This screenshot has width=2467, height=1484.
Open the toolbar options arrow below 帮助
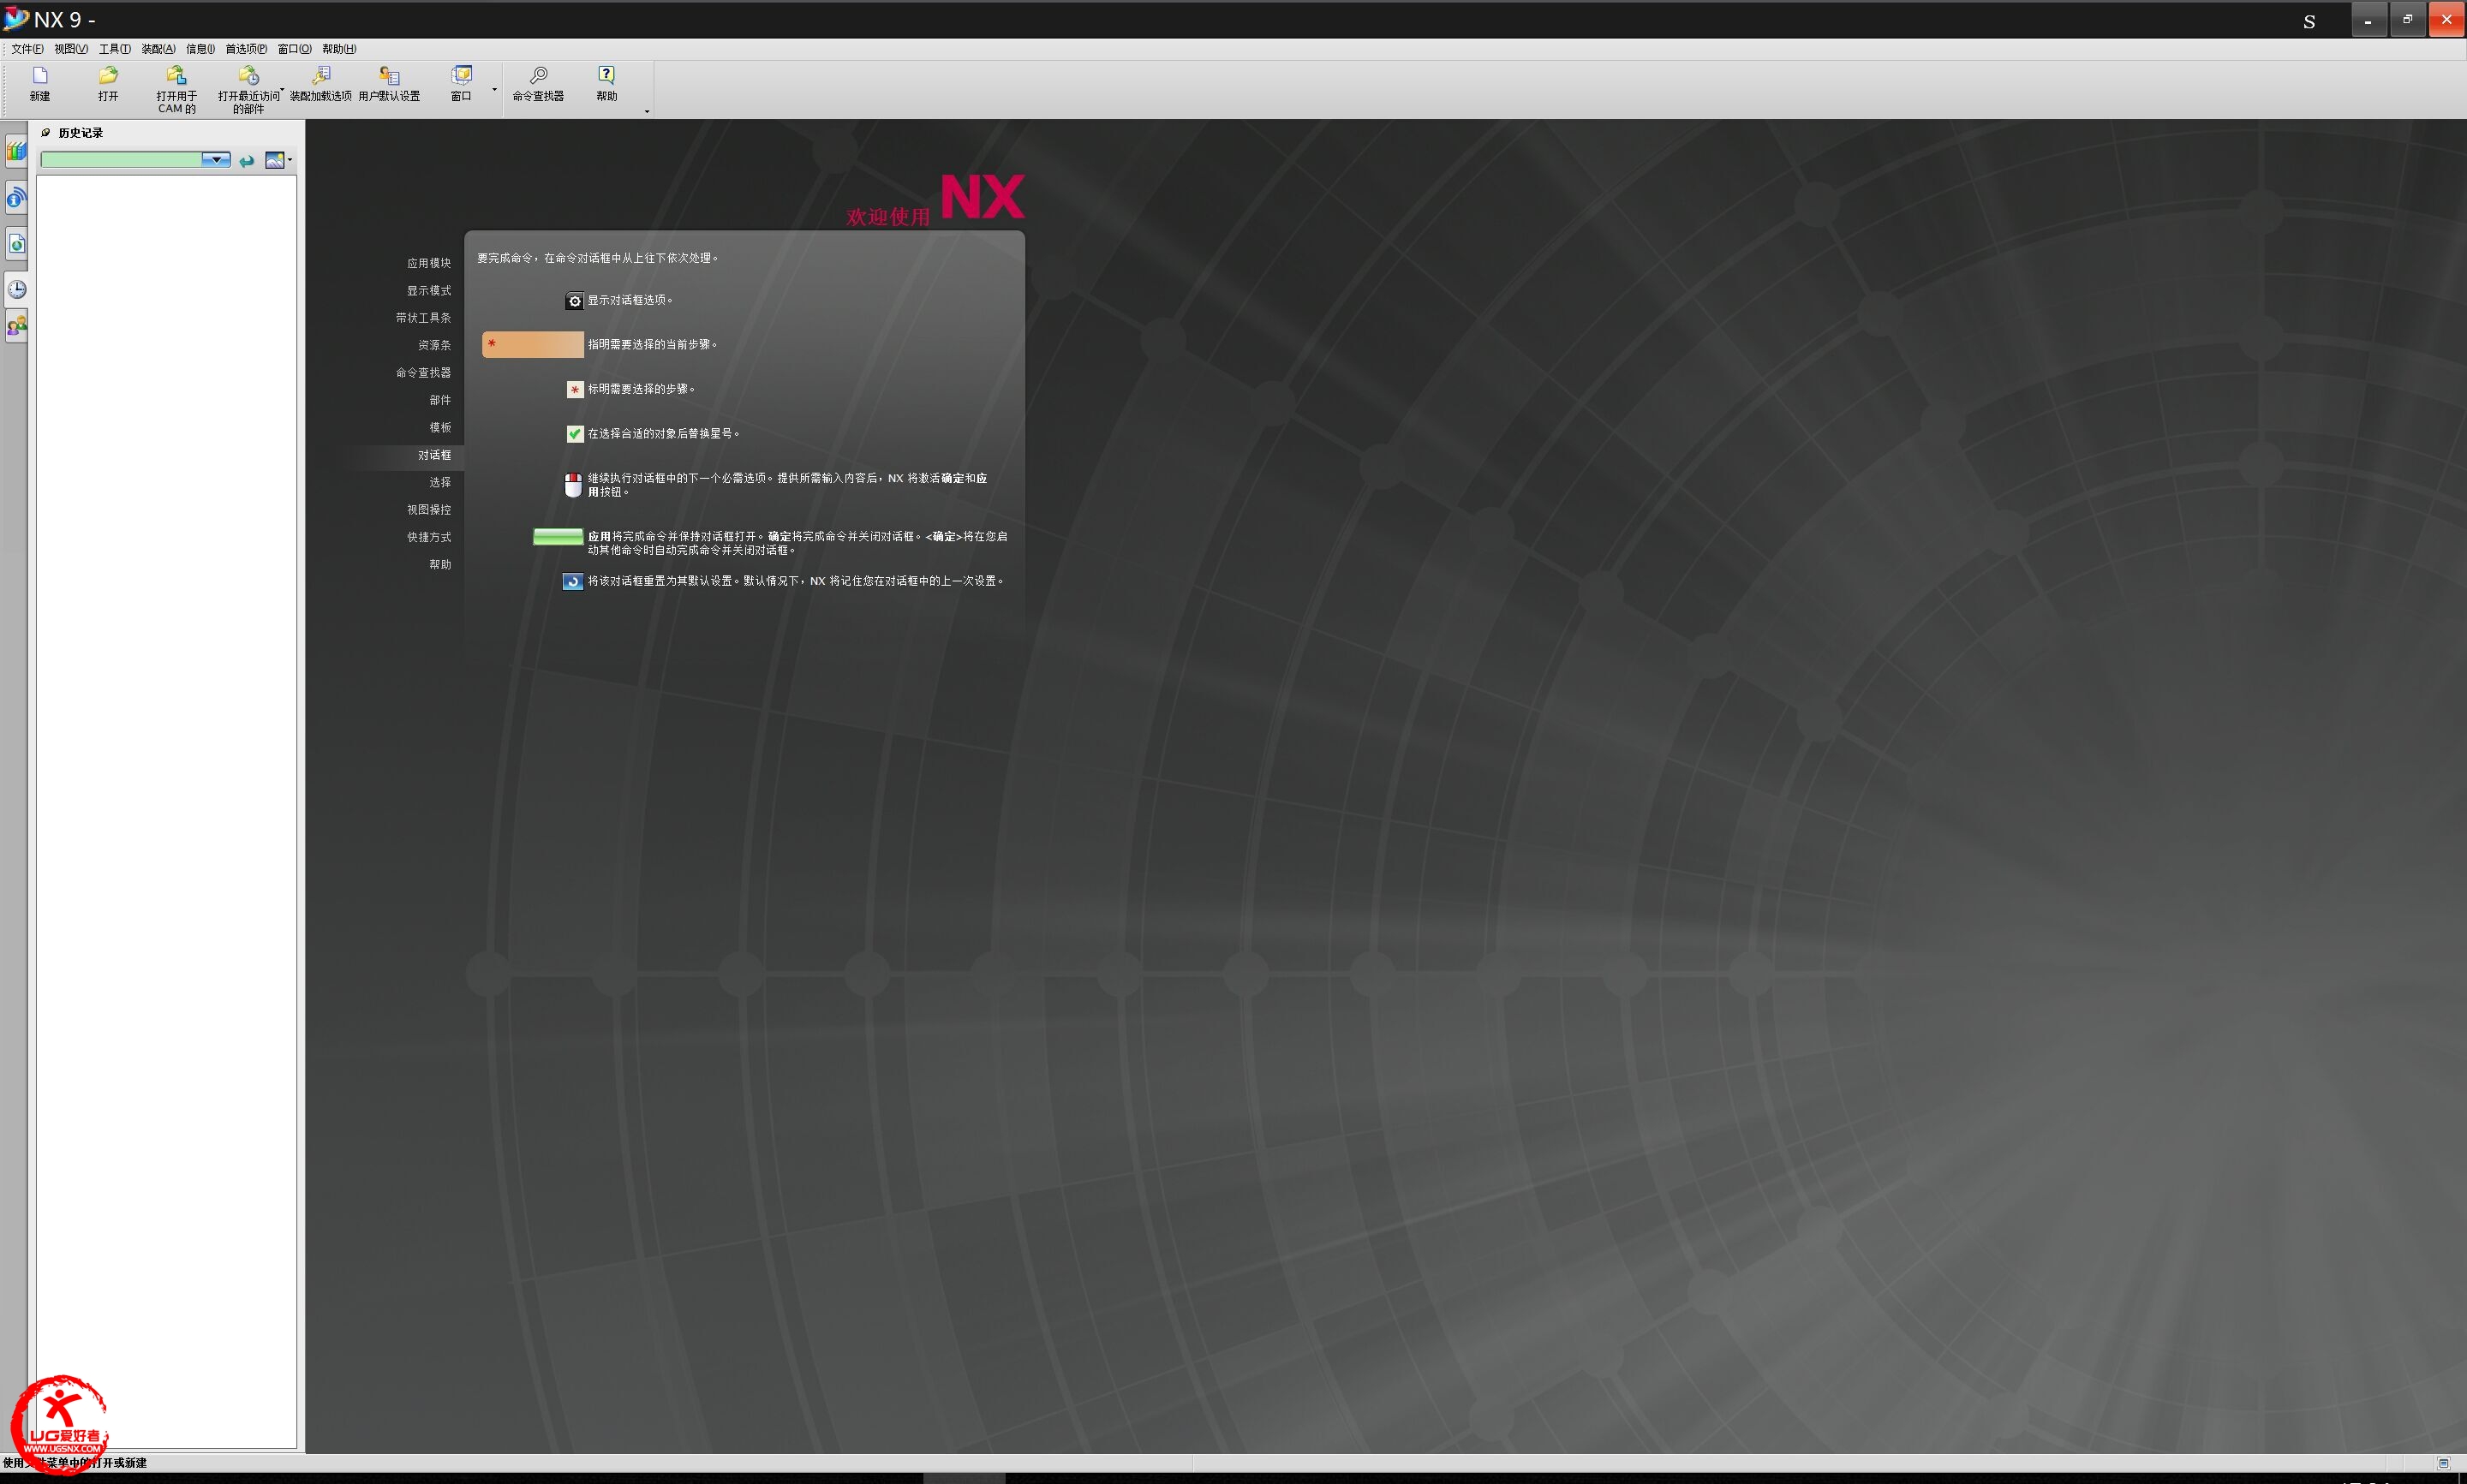[x=647, y=111]
